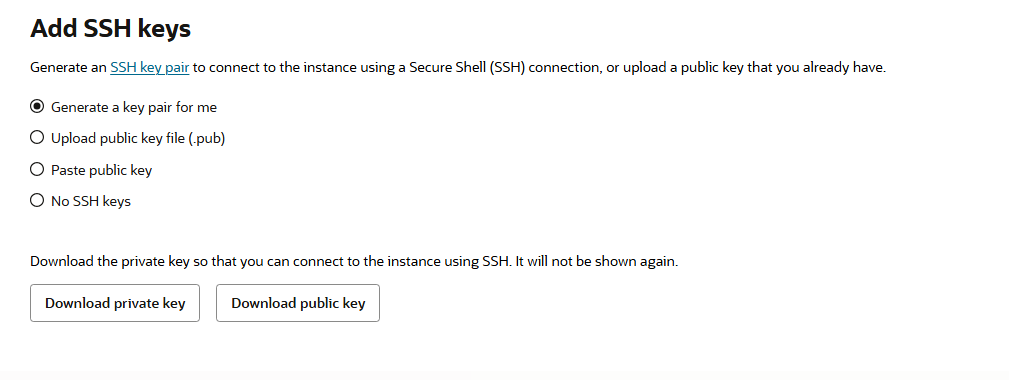The height and width of the screenshot is (380, 1009).
Task: Click the 'Add SSH keys' heading
Action: click(111, 28)
